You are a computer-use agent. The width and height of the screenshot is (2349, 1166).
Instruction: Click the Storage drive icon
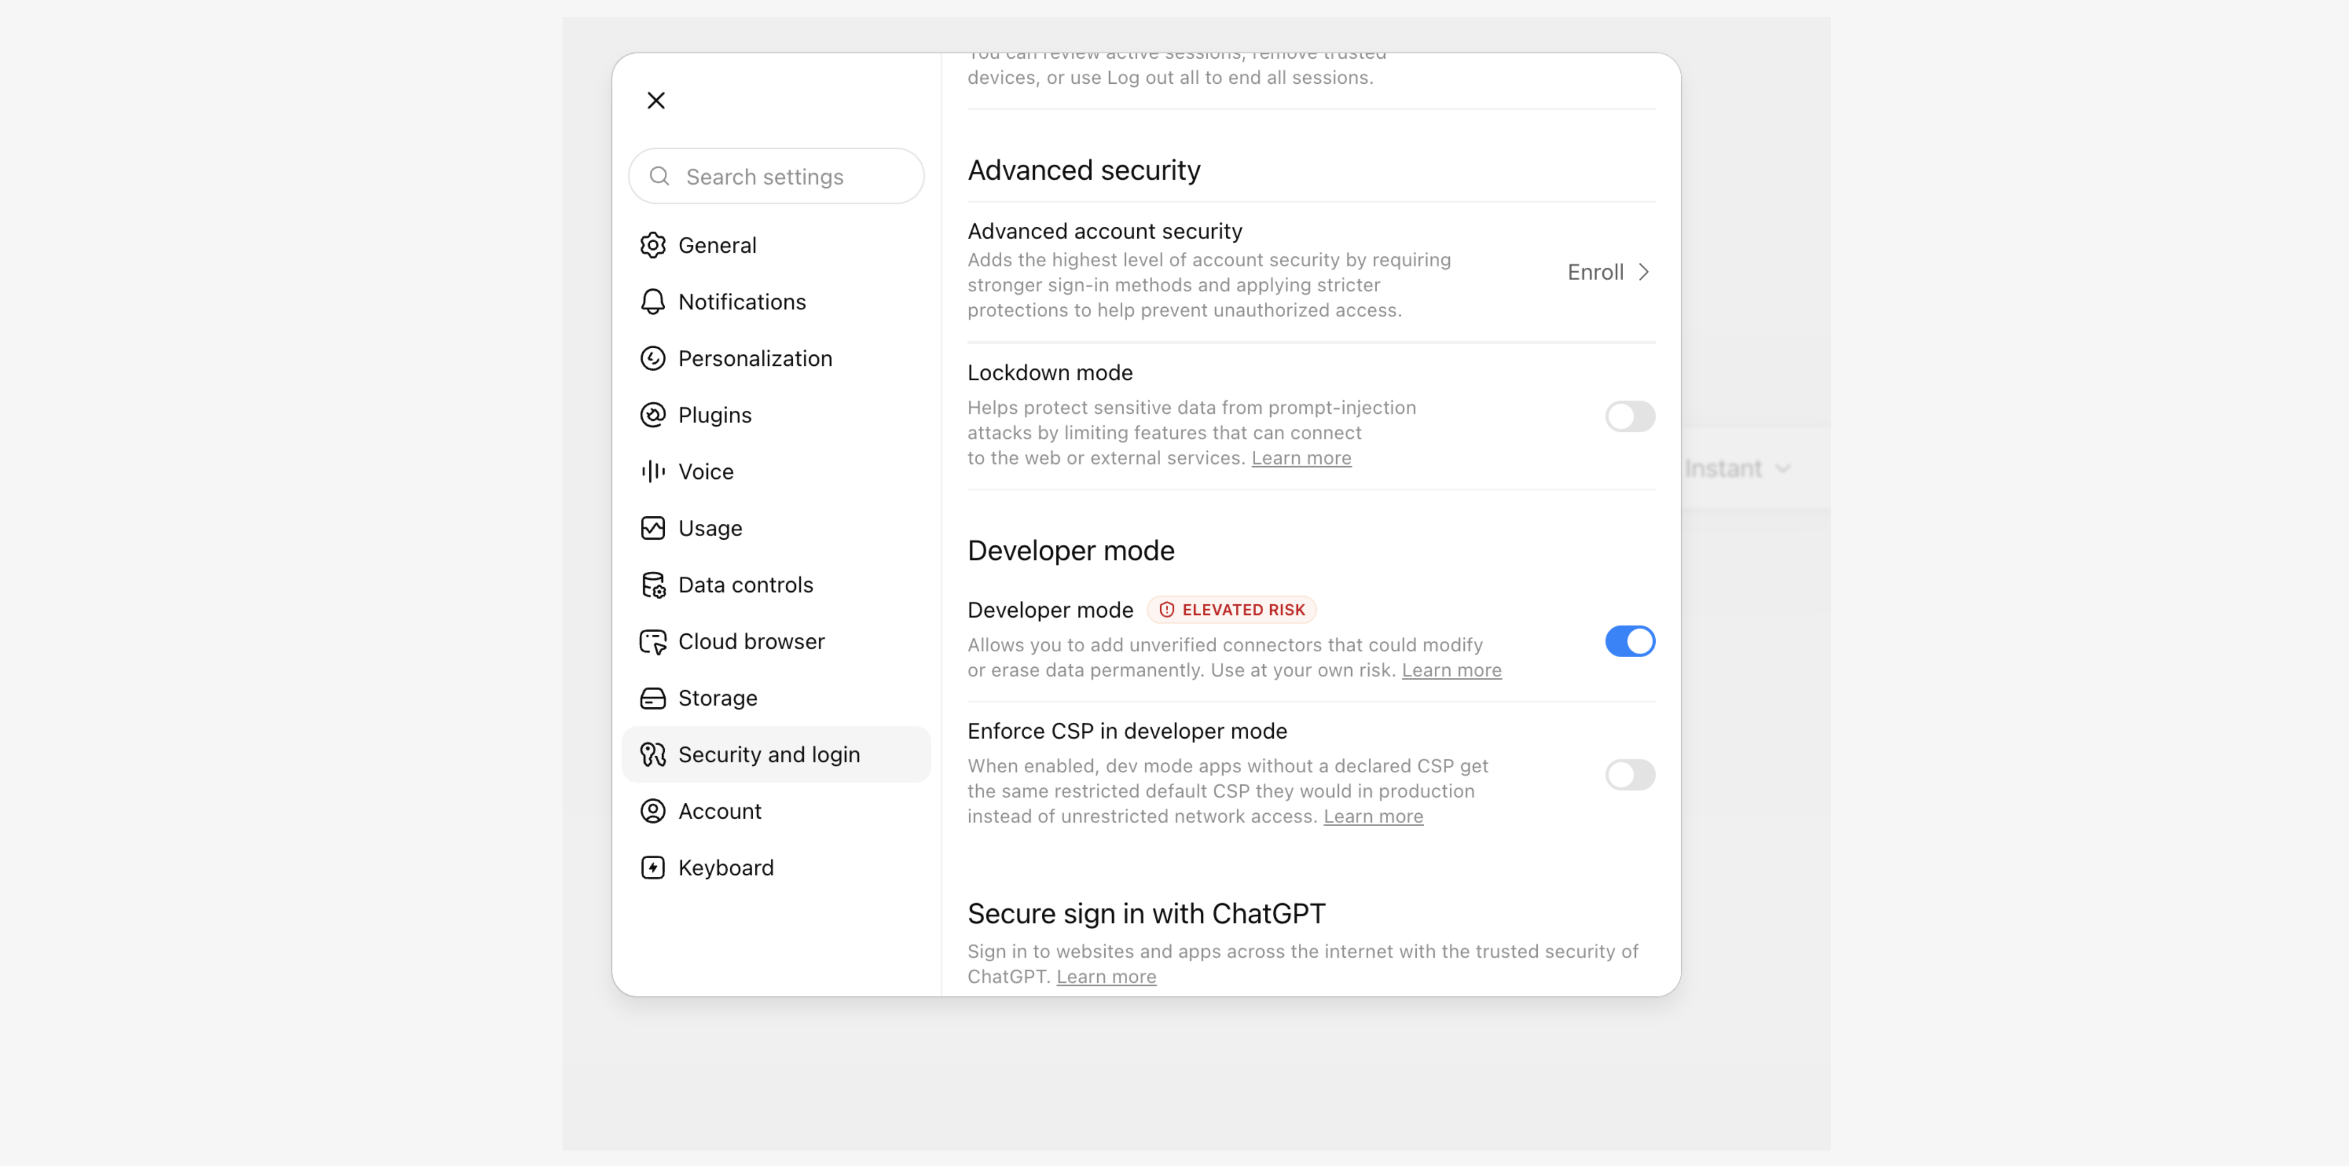click(x=653, y=698)
